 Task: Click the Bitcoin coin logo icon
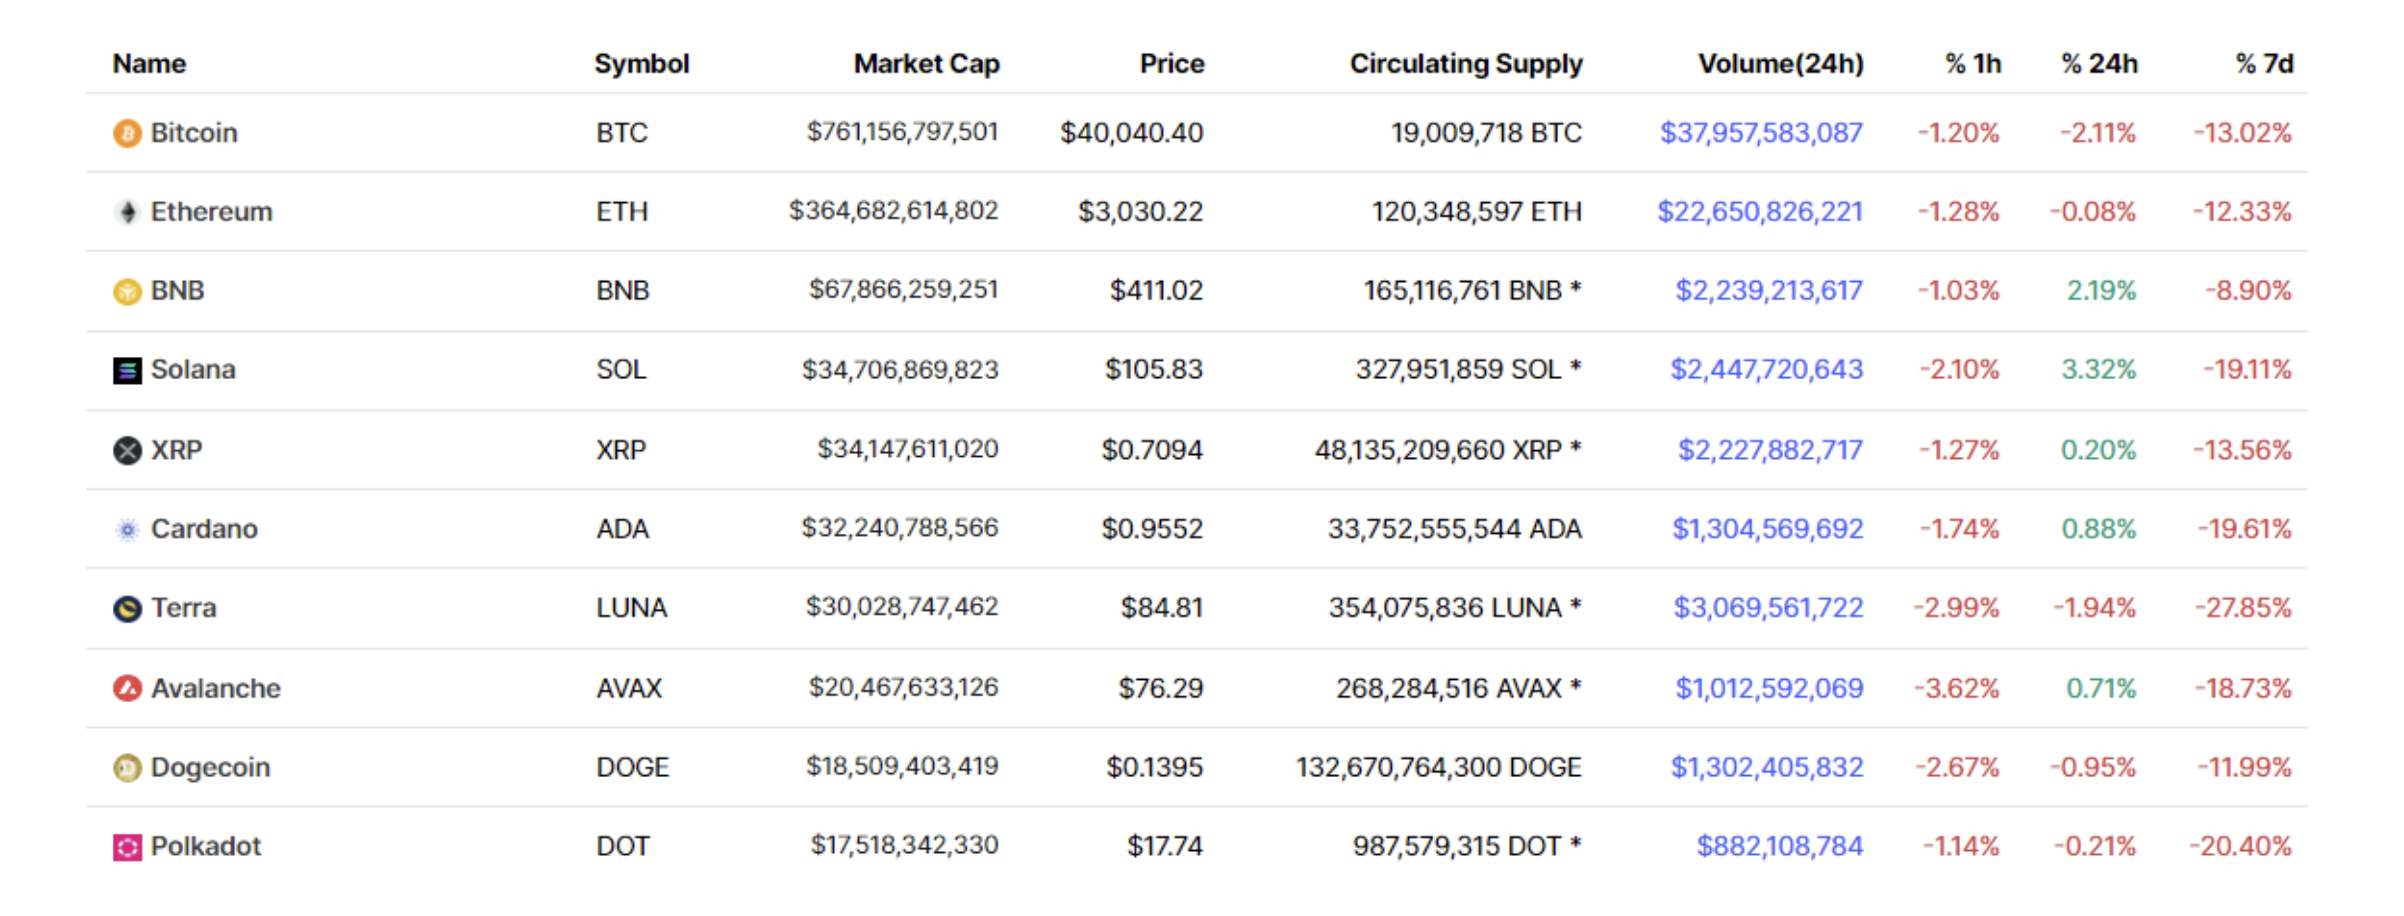127,133
